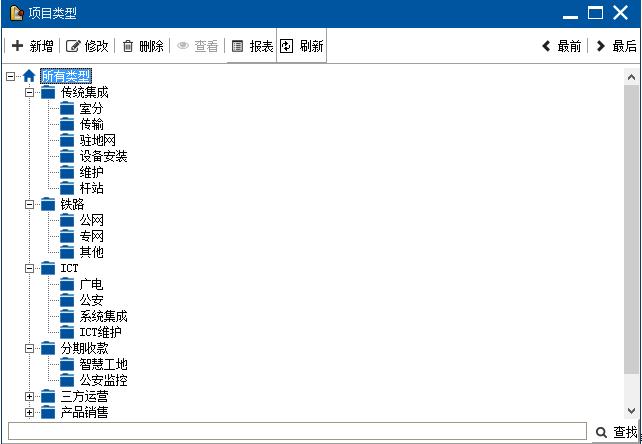Click the 新增 (Add) toolbar button
The height and width of the screenshot is (444, 642).
(x=32, y=46)
